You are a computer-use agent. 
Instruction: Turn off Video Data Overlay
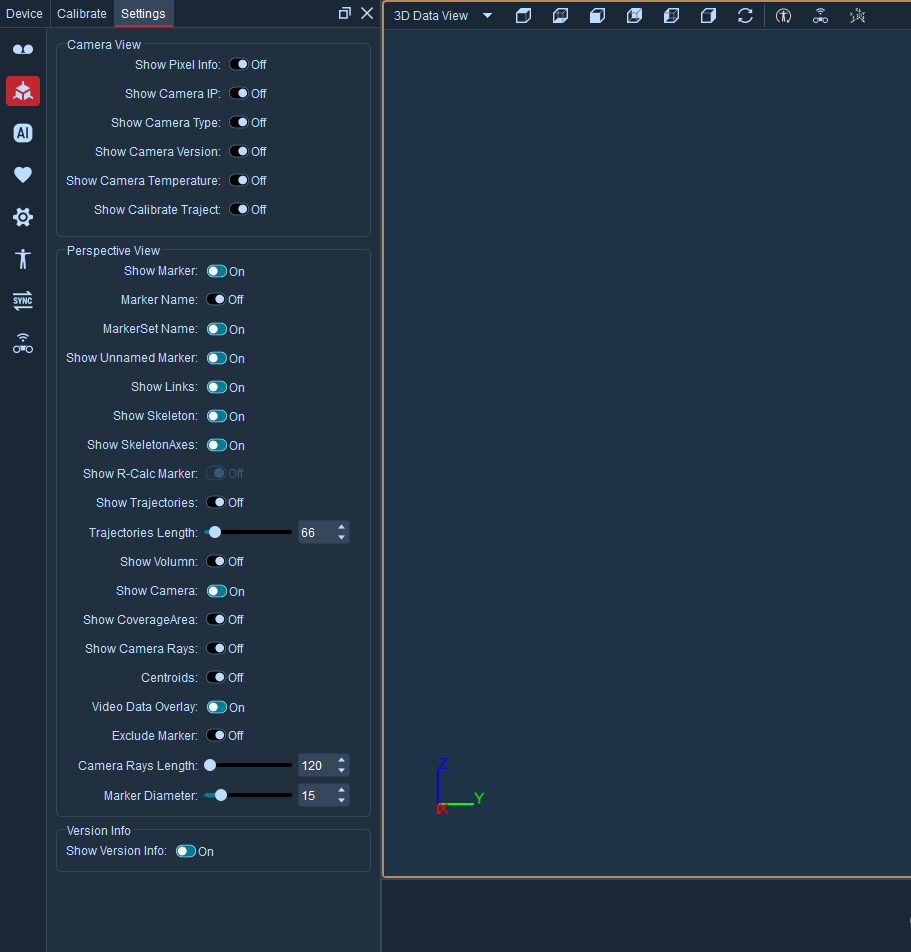pyautogui.click(x=217, y=707)
